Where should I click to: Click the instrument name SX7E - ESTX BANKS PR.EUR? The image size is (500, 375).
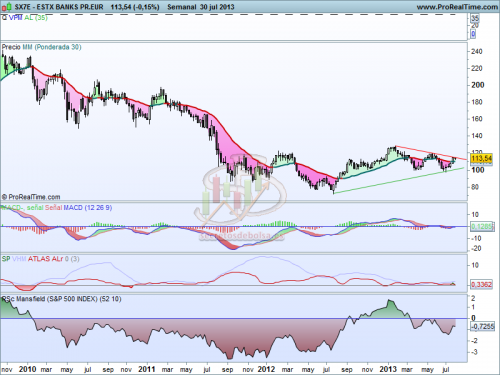[59, 7]
